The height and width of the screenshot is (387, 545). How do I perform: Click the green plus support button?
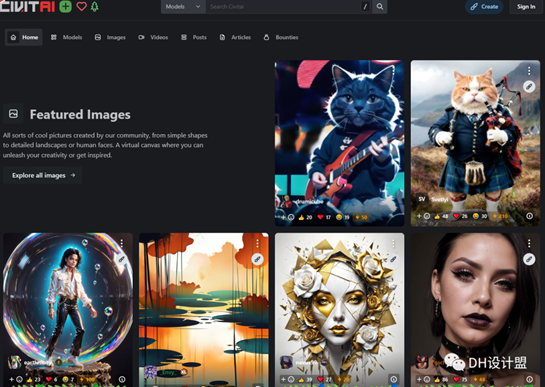(65, 6)
